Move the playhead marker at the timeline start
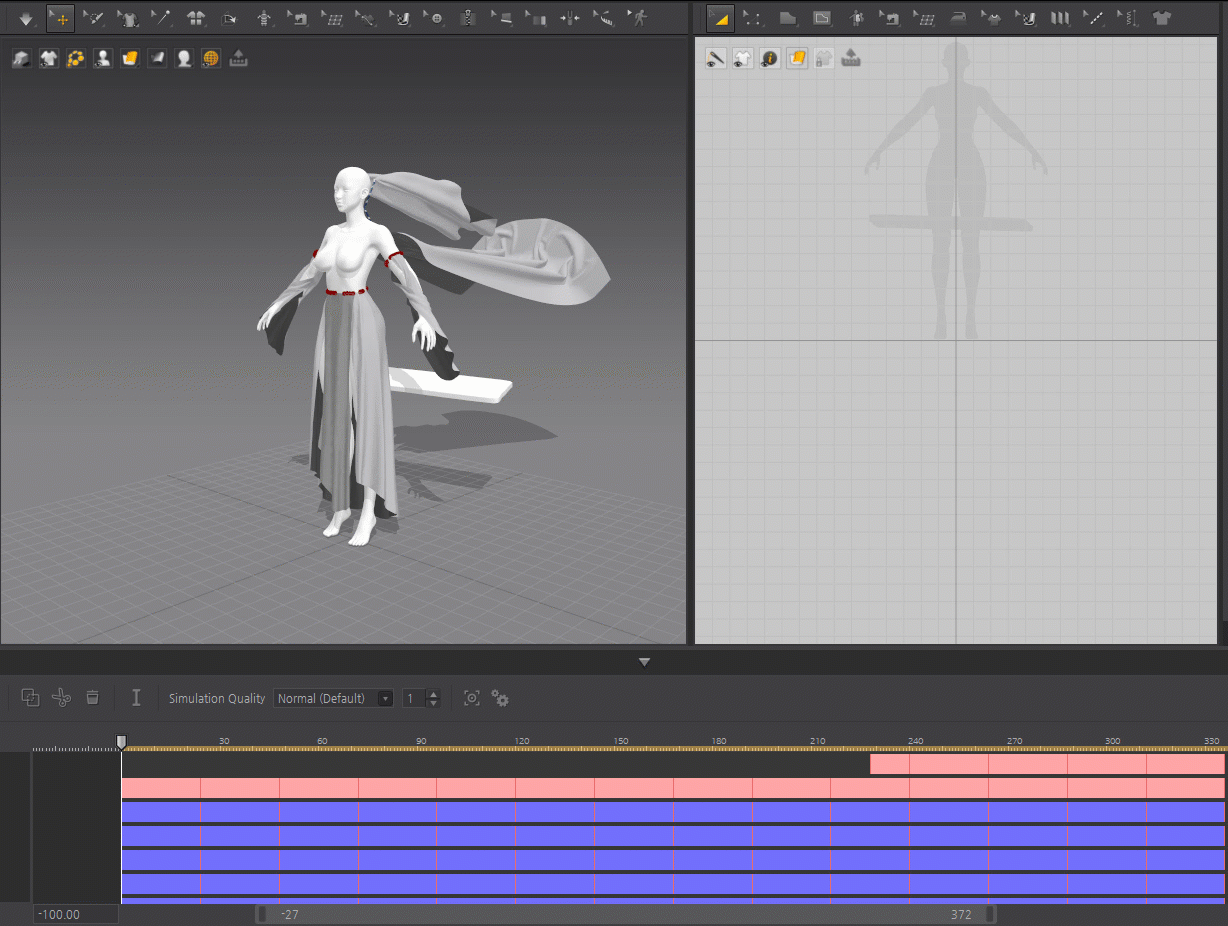This screenshot has width=1228, height=926. tap(121, 740)
